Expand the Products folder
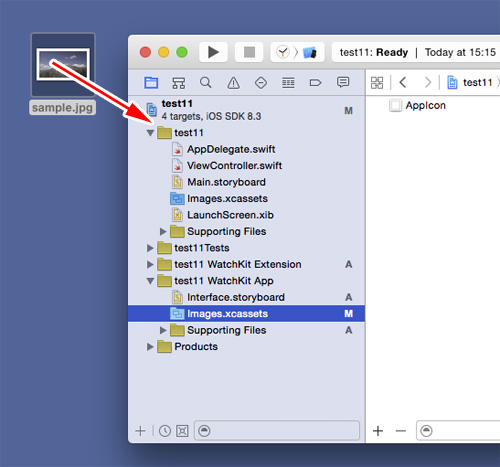Image resolution: width=500 pixels, height=467 pixels. [150, 347]
